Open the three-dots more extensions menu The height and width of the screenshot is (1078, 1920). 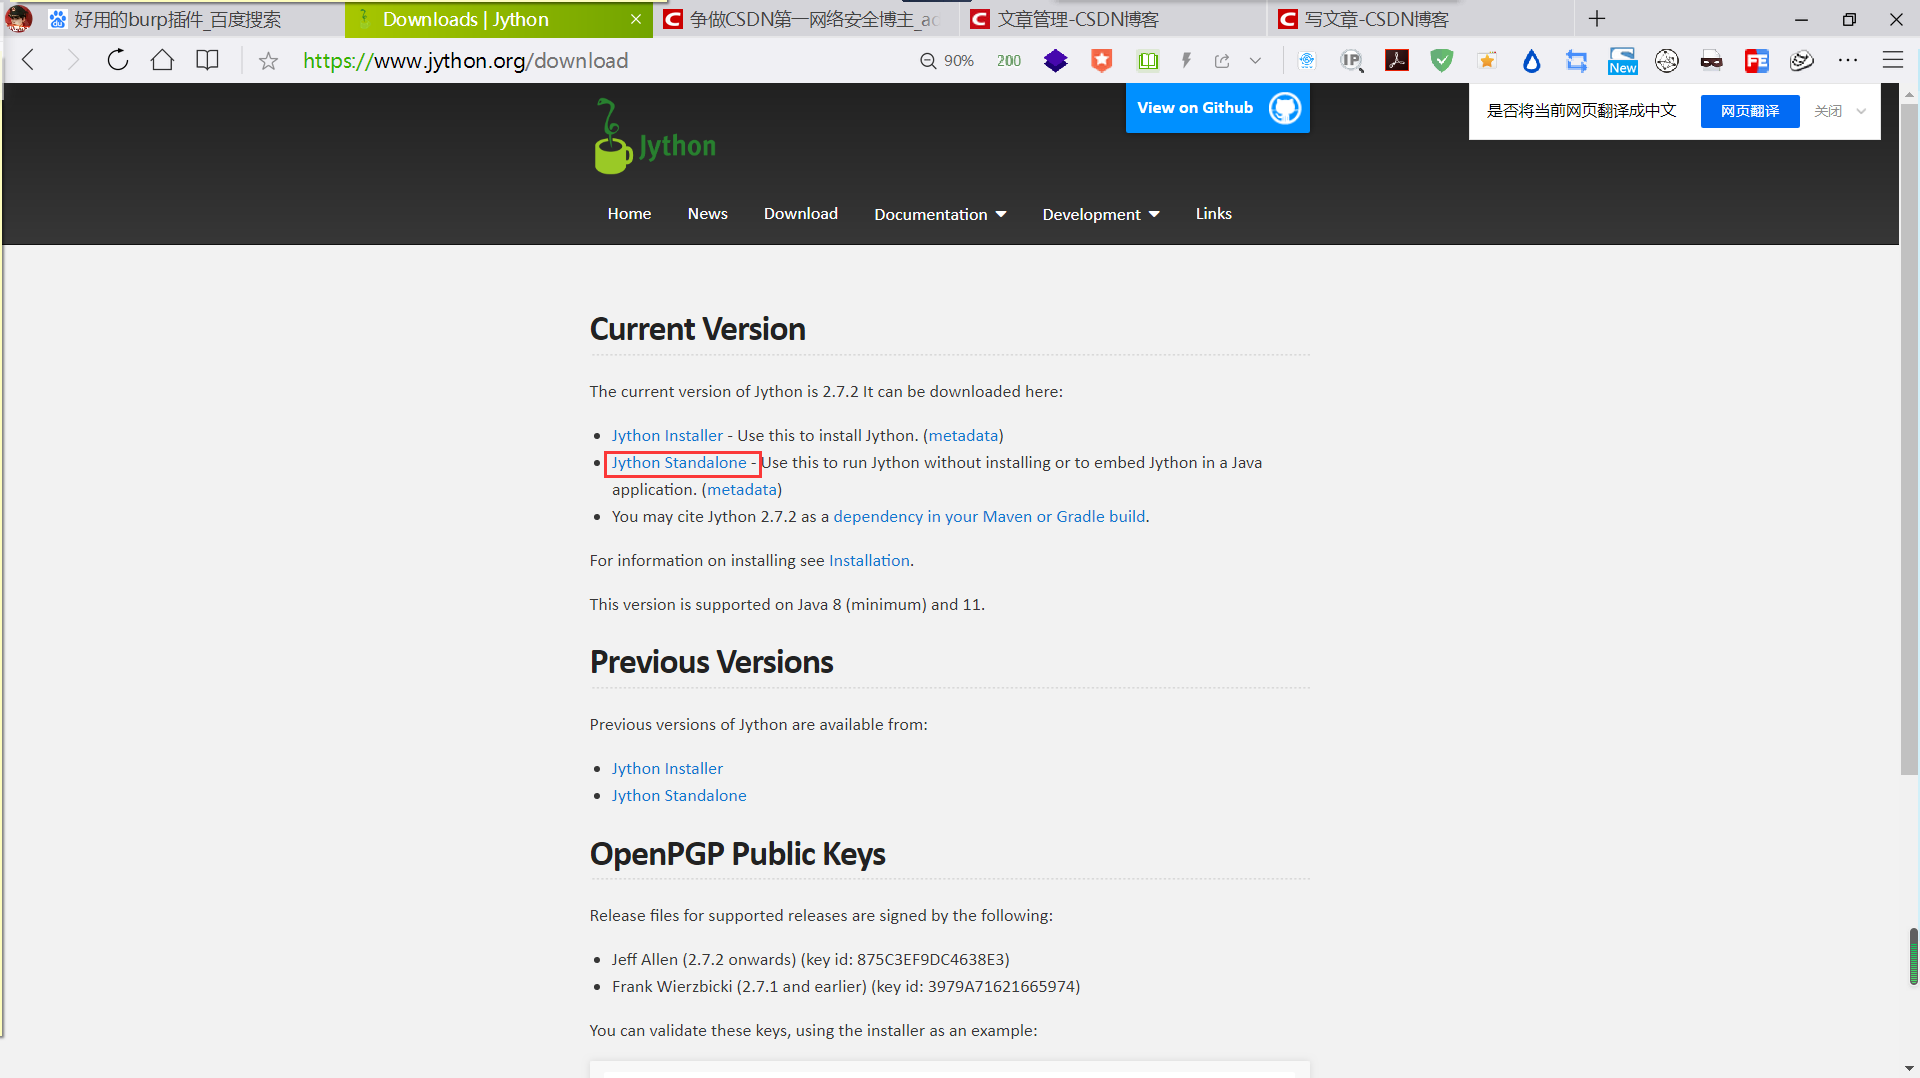click(x=1848, y=61)
